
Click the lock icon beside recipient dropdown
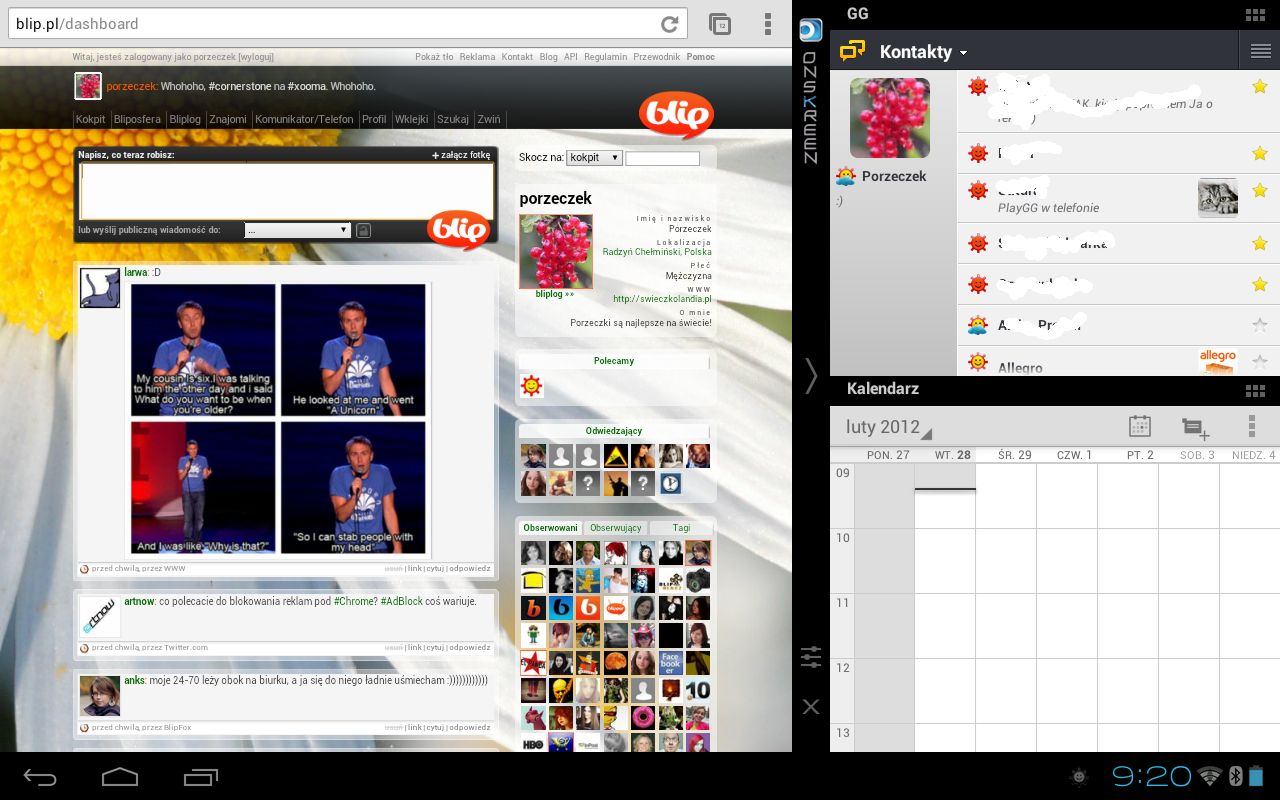(363, 231)
